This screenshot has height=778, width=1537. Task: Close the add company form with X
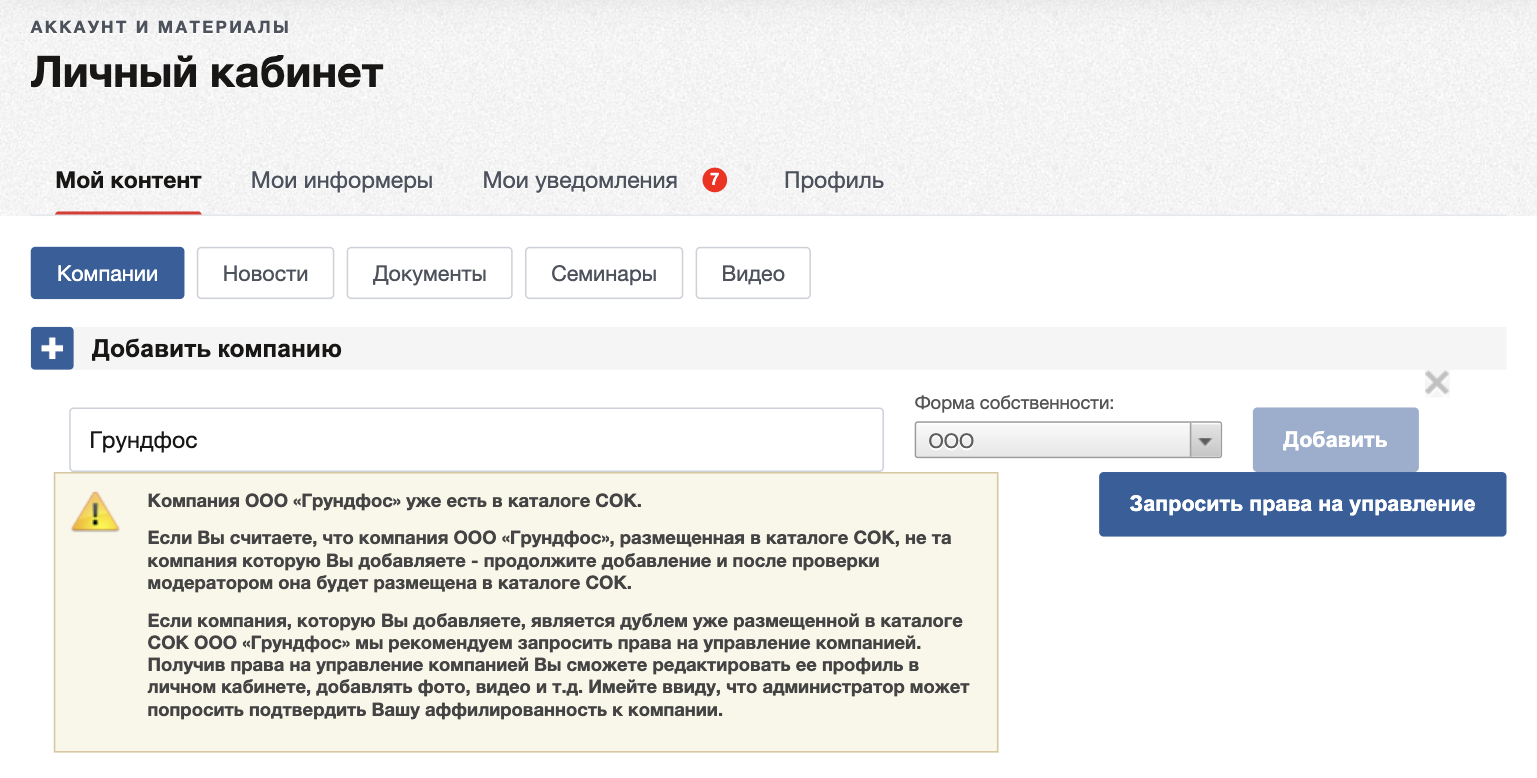click(x=1436, y=382)
